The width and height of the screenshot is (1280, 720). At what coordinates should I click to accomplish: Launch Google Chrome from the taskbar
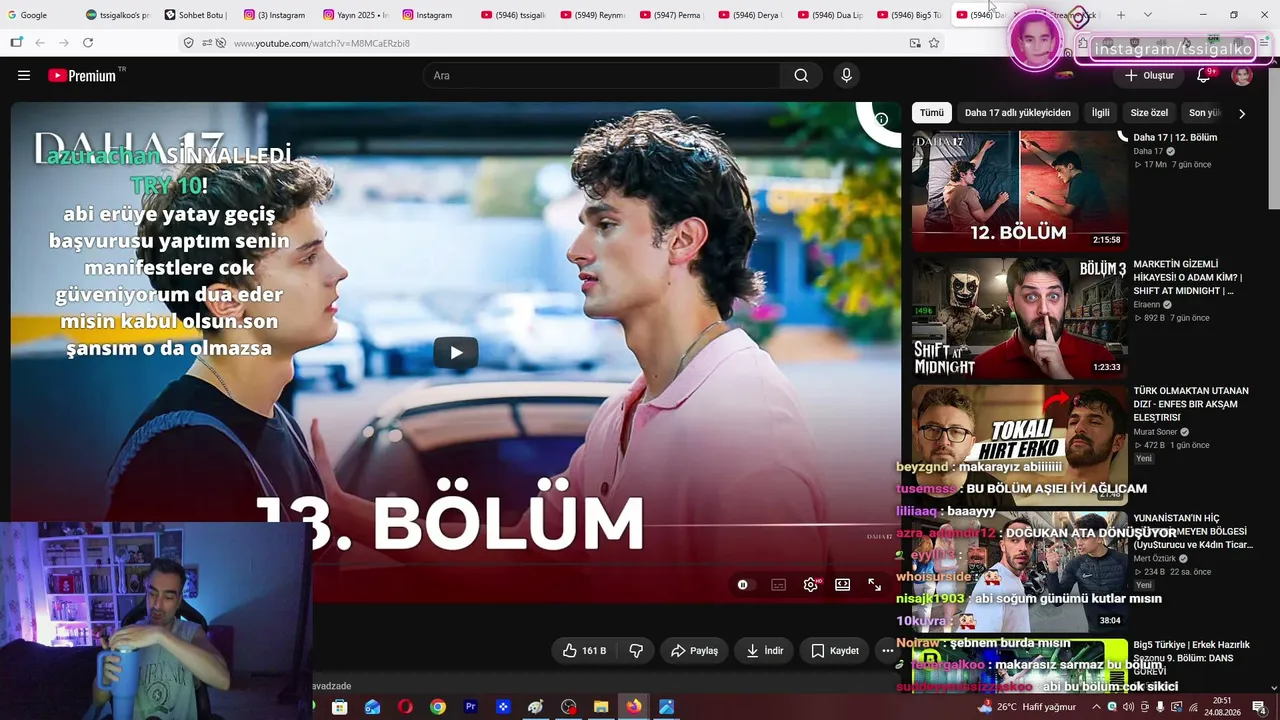[438, 707]
